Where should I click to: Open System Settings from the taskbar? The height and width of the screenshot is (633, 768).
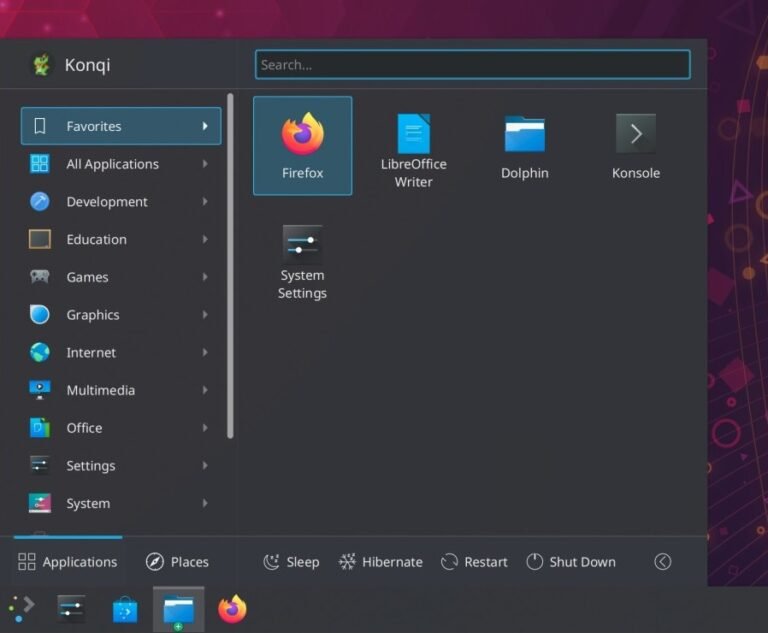(x=71, y=609)
